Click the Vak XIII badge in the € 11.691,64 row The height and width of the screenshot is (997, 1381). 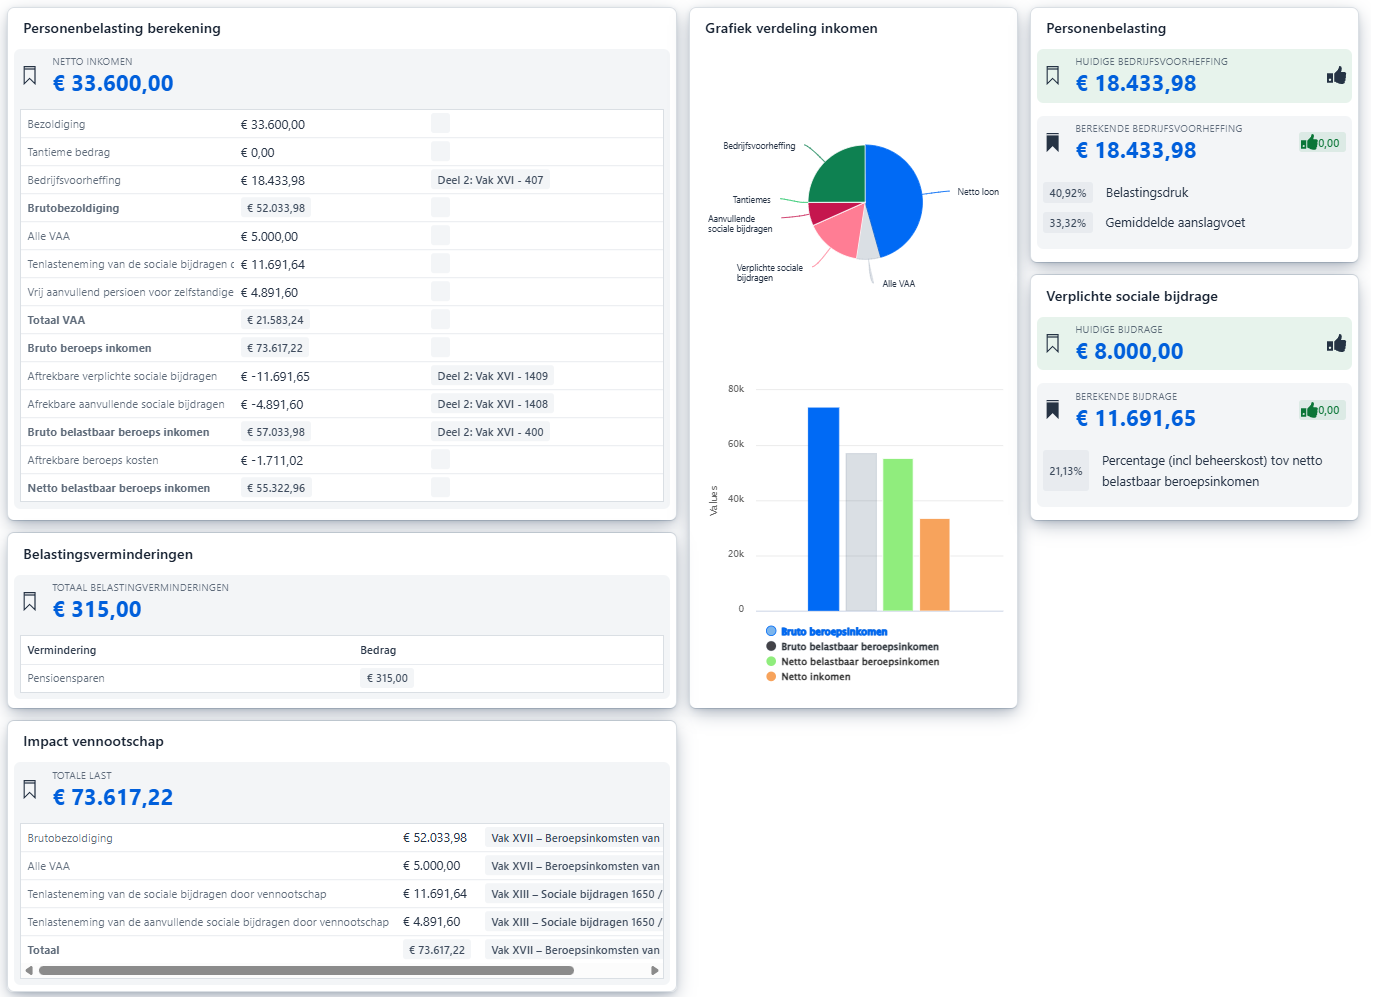(574, 894)
